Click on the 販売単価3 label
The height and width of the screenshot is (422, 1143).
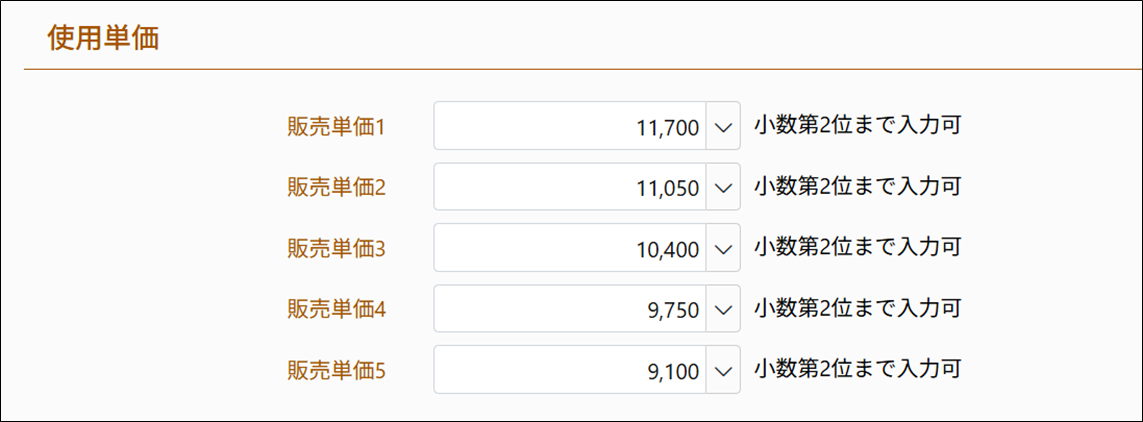coord(336,249)
